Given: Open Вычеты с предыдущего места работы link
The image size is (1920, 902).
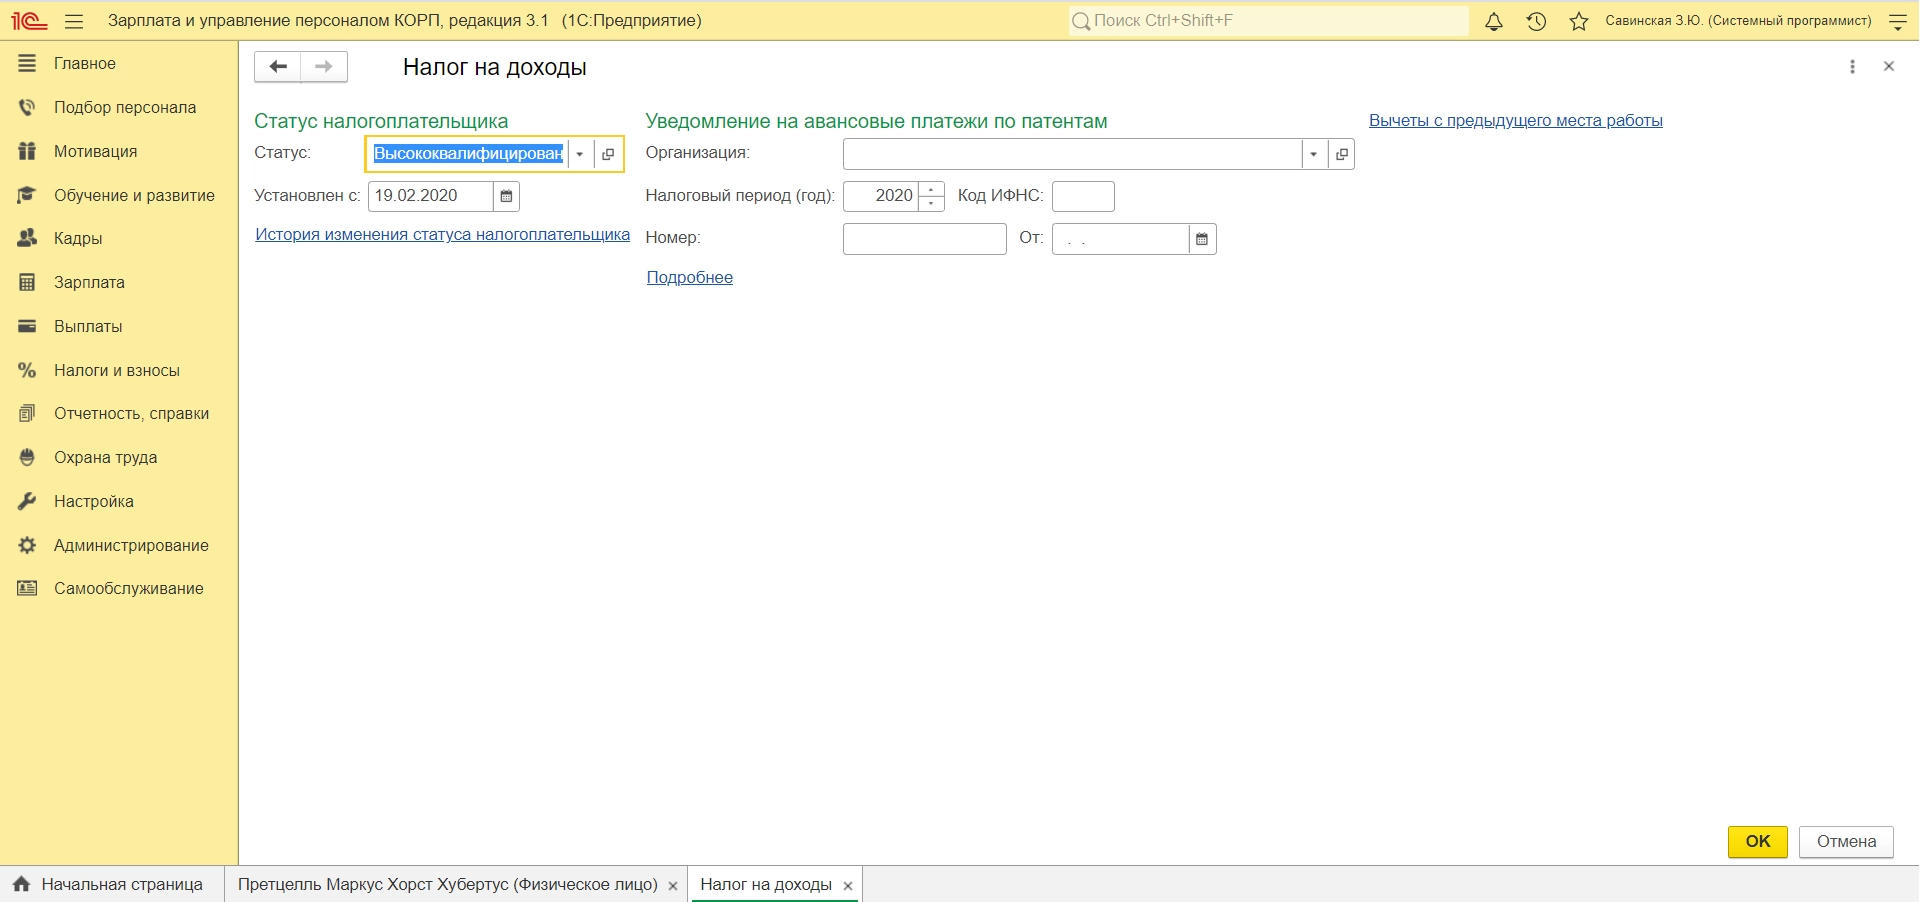Looking at the screenshot, I should tap(1516, 121).
